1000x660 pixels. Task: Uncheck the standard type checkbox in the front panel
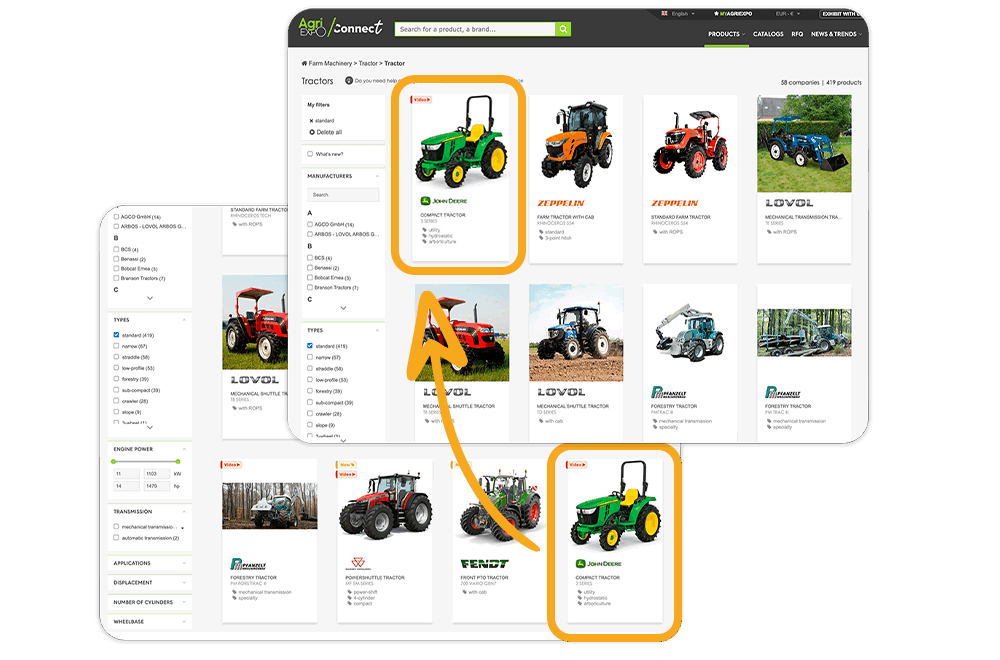pos(310,346)
